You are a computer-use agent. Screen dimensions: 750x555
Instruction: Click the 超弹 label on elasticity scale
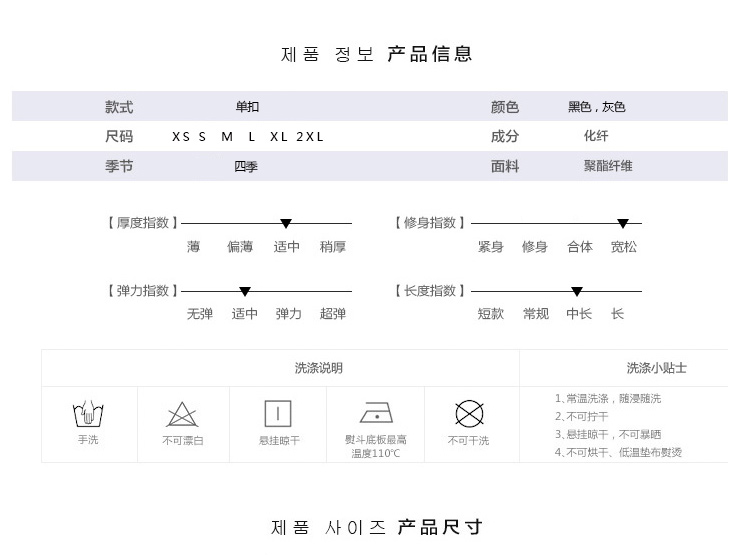tap(333, 314)
